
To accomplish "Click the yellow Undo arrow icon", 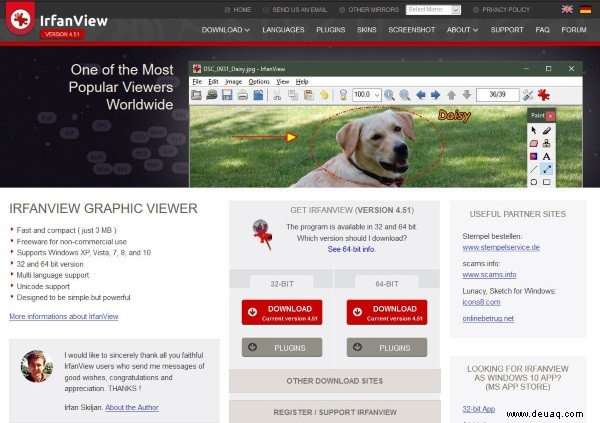I will tap(324, 95).
